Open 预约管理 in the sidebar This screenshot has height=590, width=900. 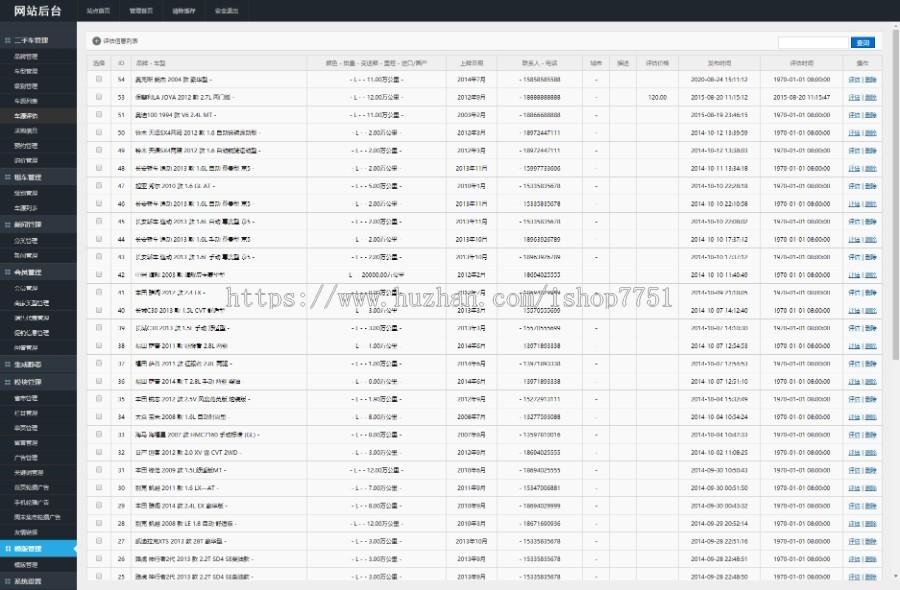tap(26, 146)
